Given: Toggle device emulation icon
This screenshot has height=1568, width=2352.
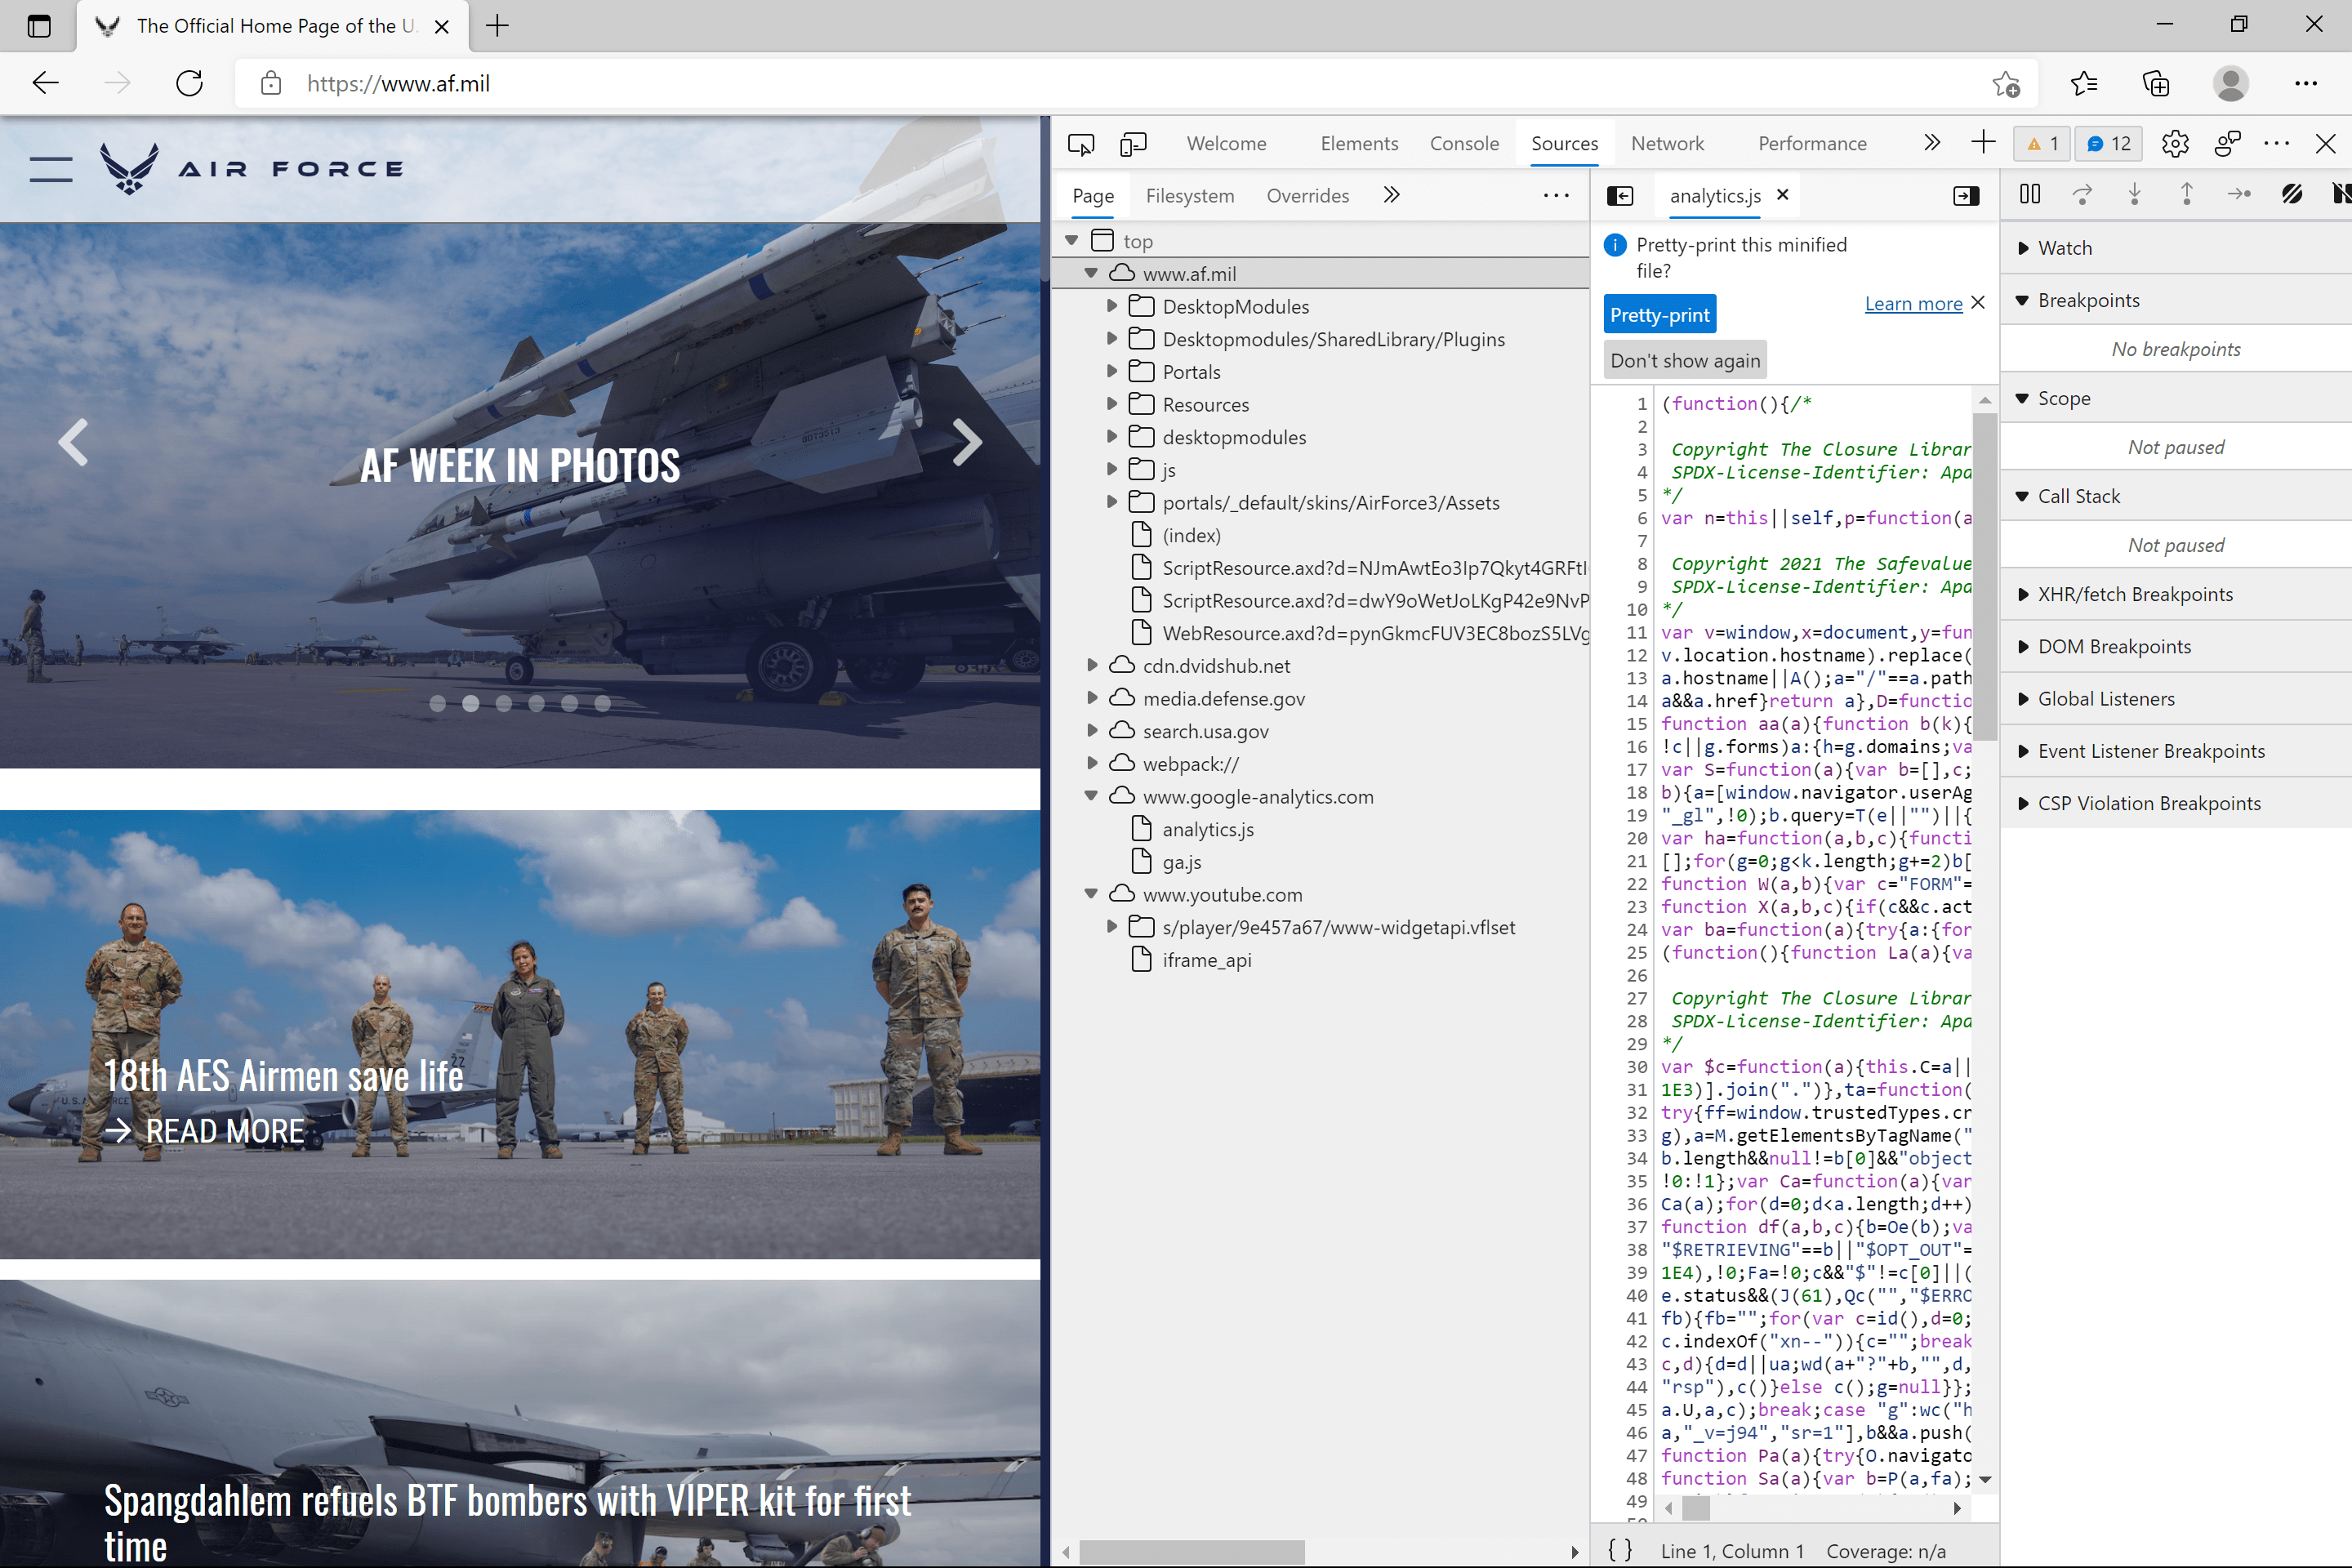Looking at the screenshot, I should tap(1133, 144).
